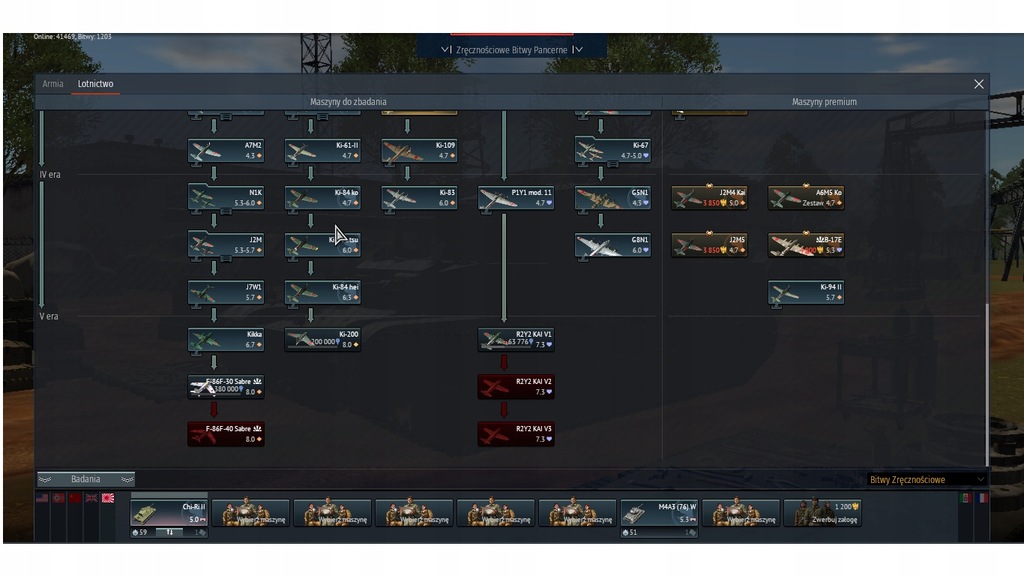Click Zwerbuj załogę to recruit a crew
1024x576 pixels.
tap(822, 513)
